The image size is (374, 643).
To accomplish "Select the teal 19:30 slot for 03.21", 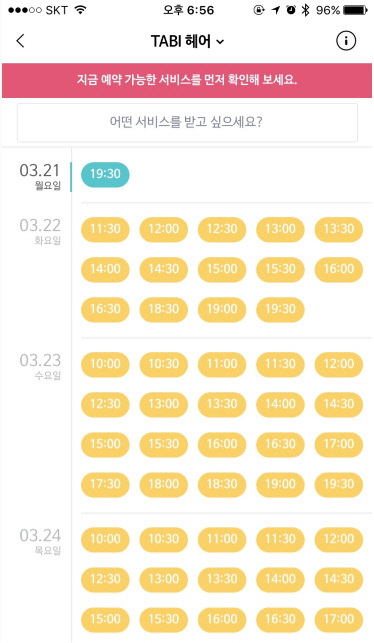I will pos(105,175).
